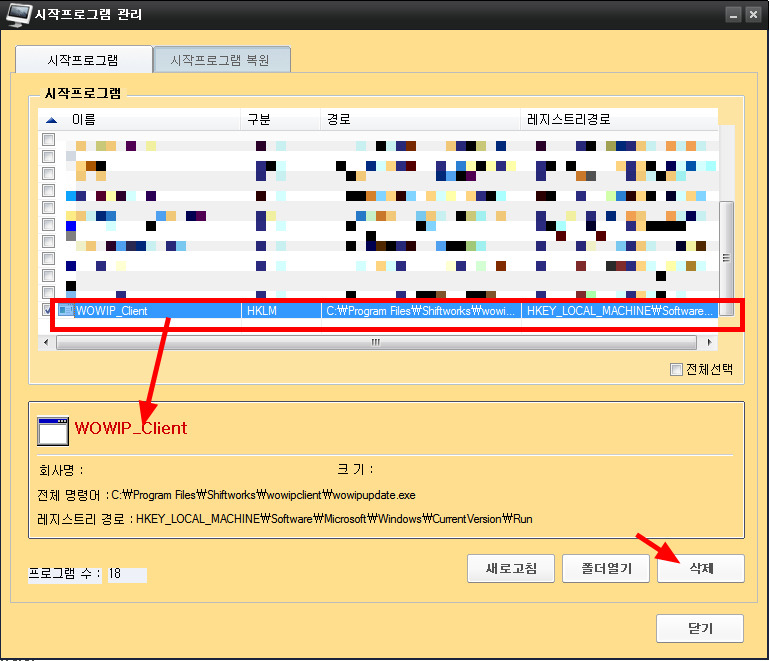Open folder with the 폴더열기 button
Viewport: 770px width, 661px height.
(605, 569)
